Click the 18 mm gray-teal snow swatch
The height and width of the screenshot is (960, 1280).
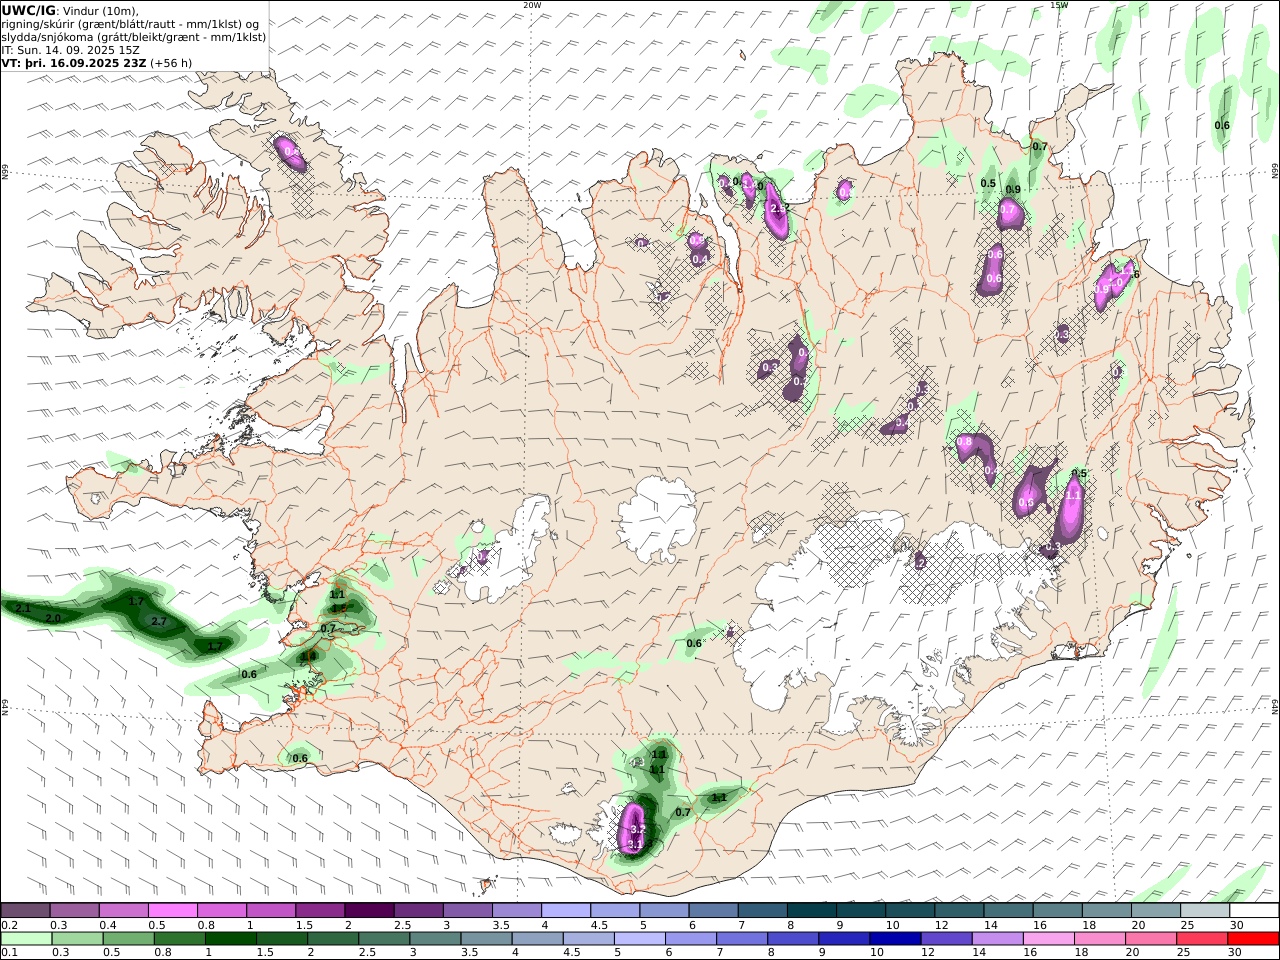[1107, 911]
